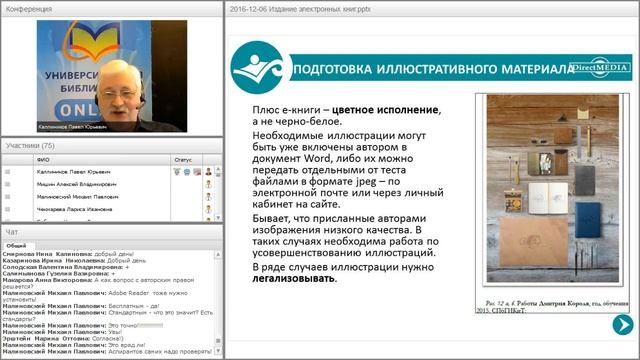
Task: Click the chat scrollbar thumb
Action: coord(218,341)
